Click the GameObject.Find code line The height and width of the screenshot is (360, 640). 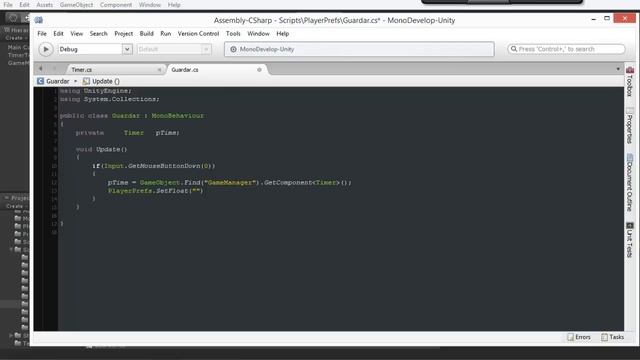pos(229,182)
